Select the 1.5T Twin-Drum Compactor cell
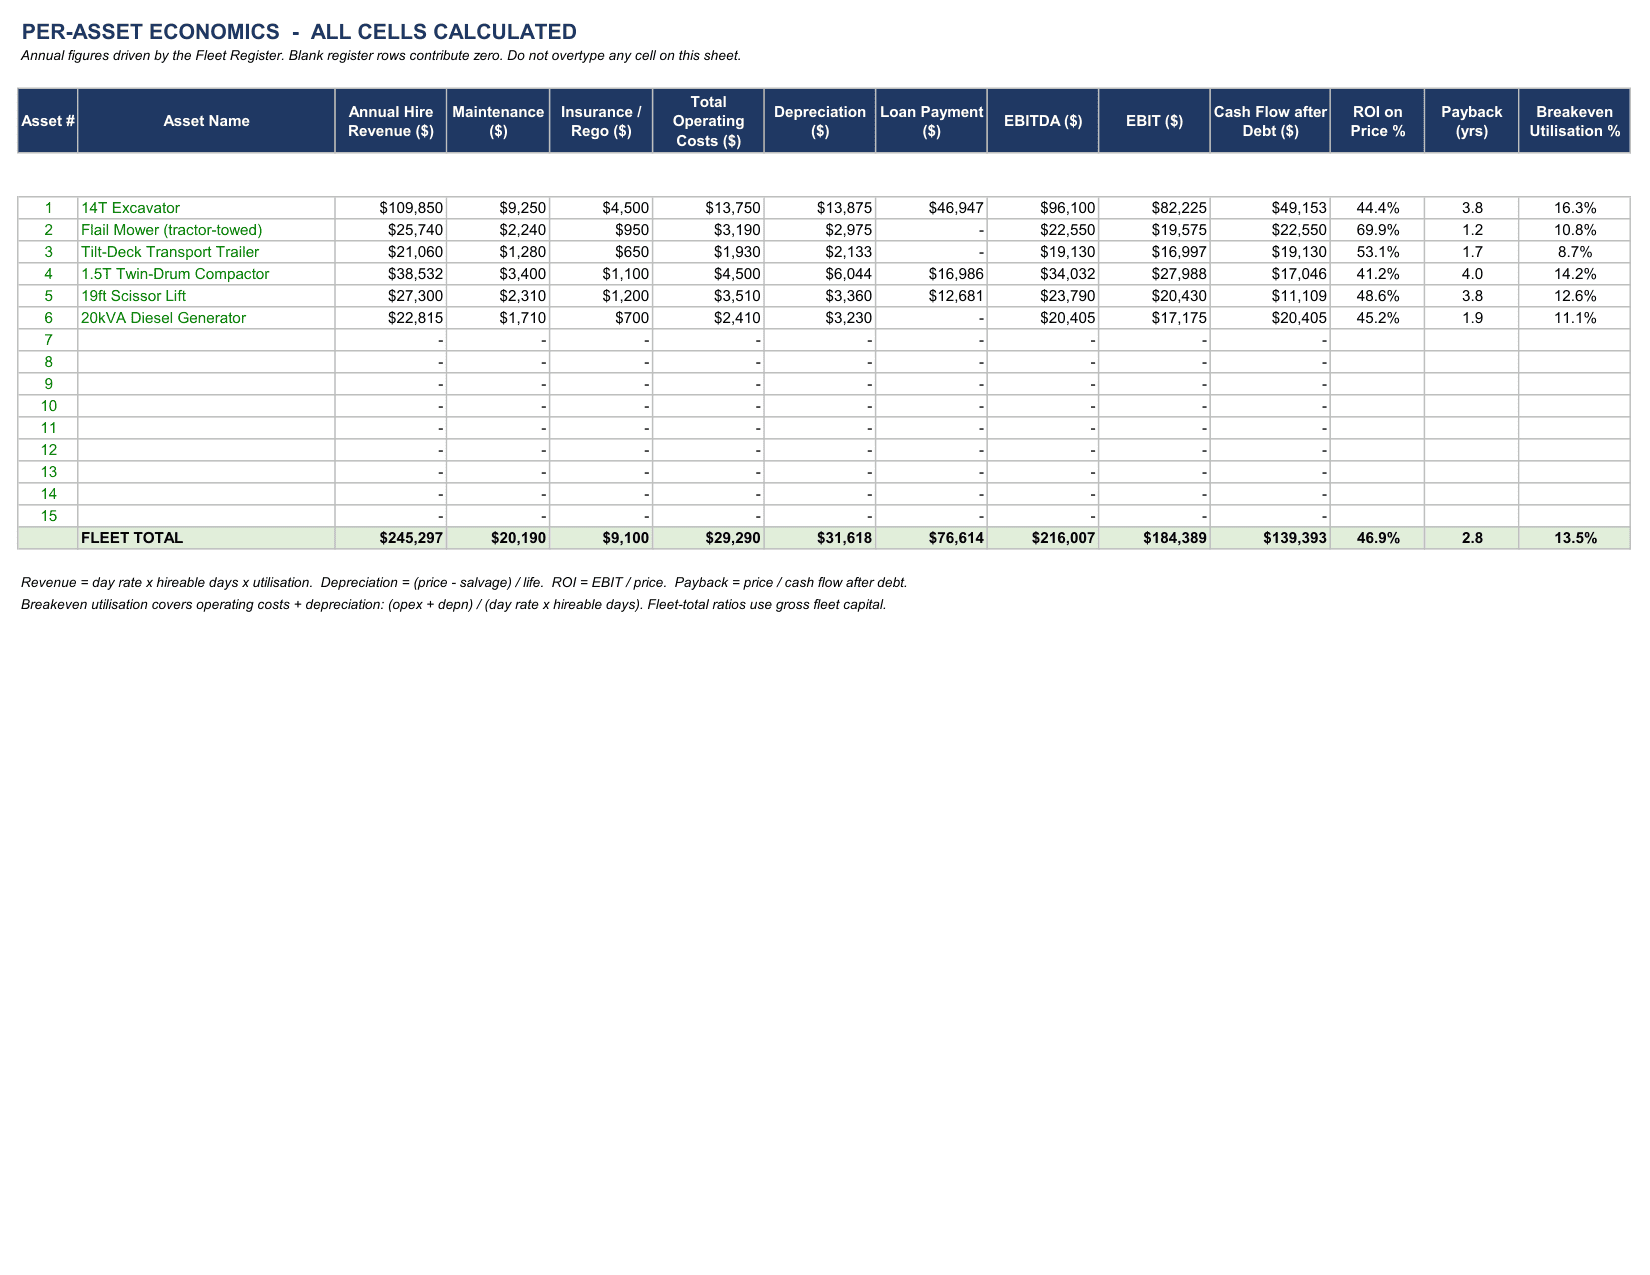Viewport: 1650px width, 1275px height. pyautogui.click(x=206, y=274)
